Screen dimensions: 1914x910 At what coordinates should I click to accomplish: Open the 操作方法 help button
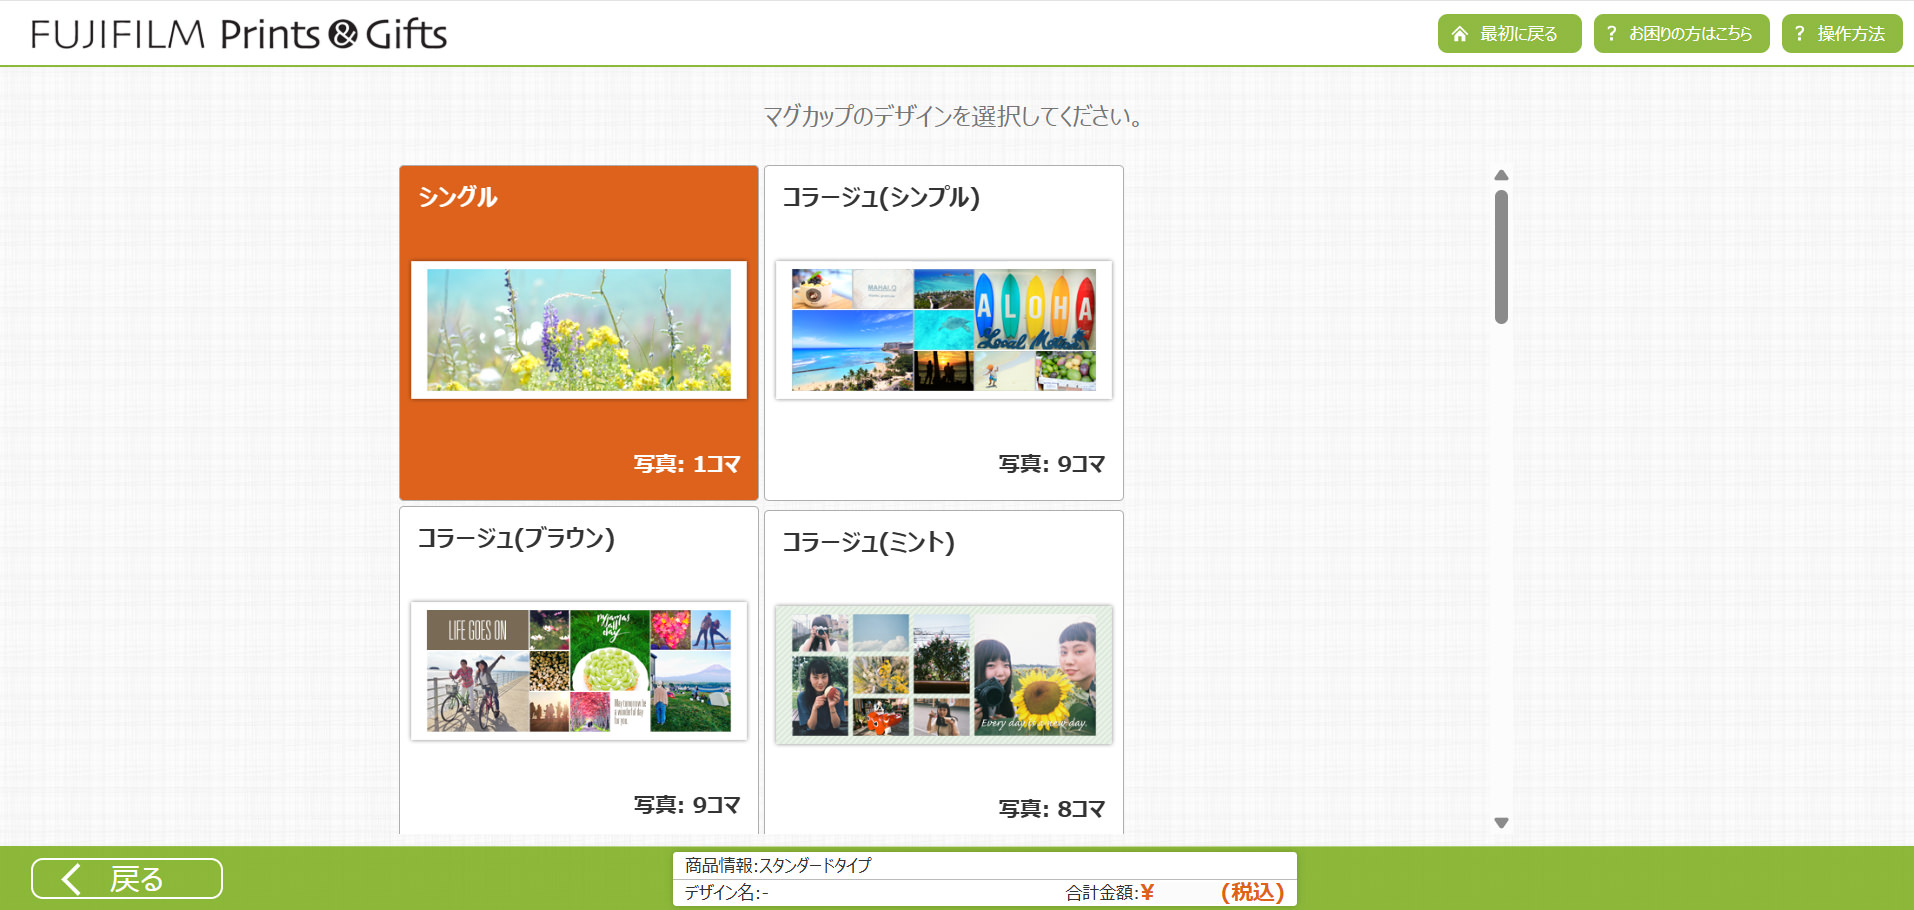(1842, 34)
